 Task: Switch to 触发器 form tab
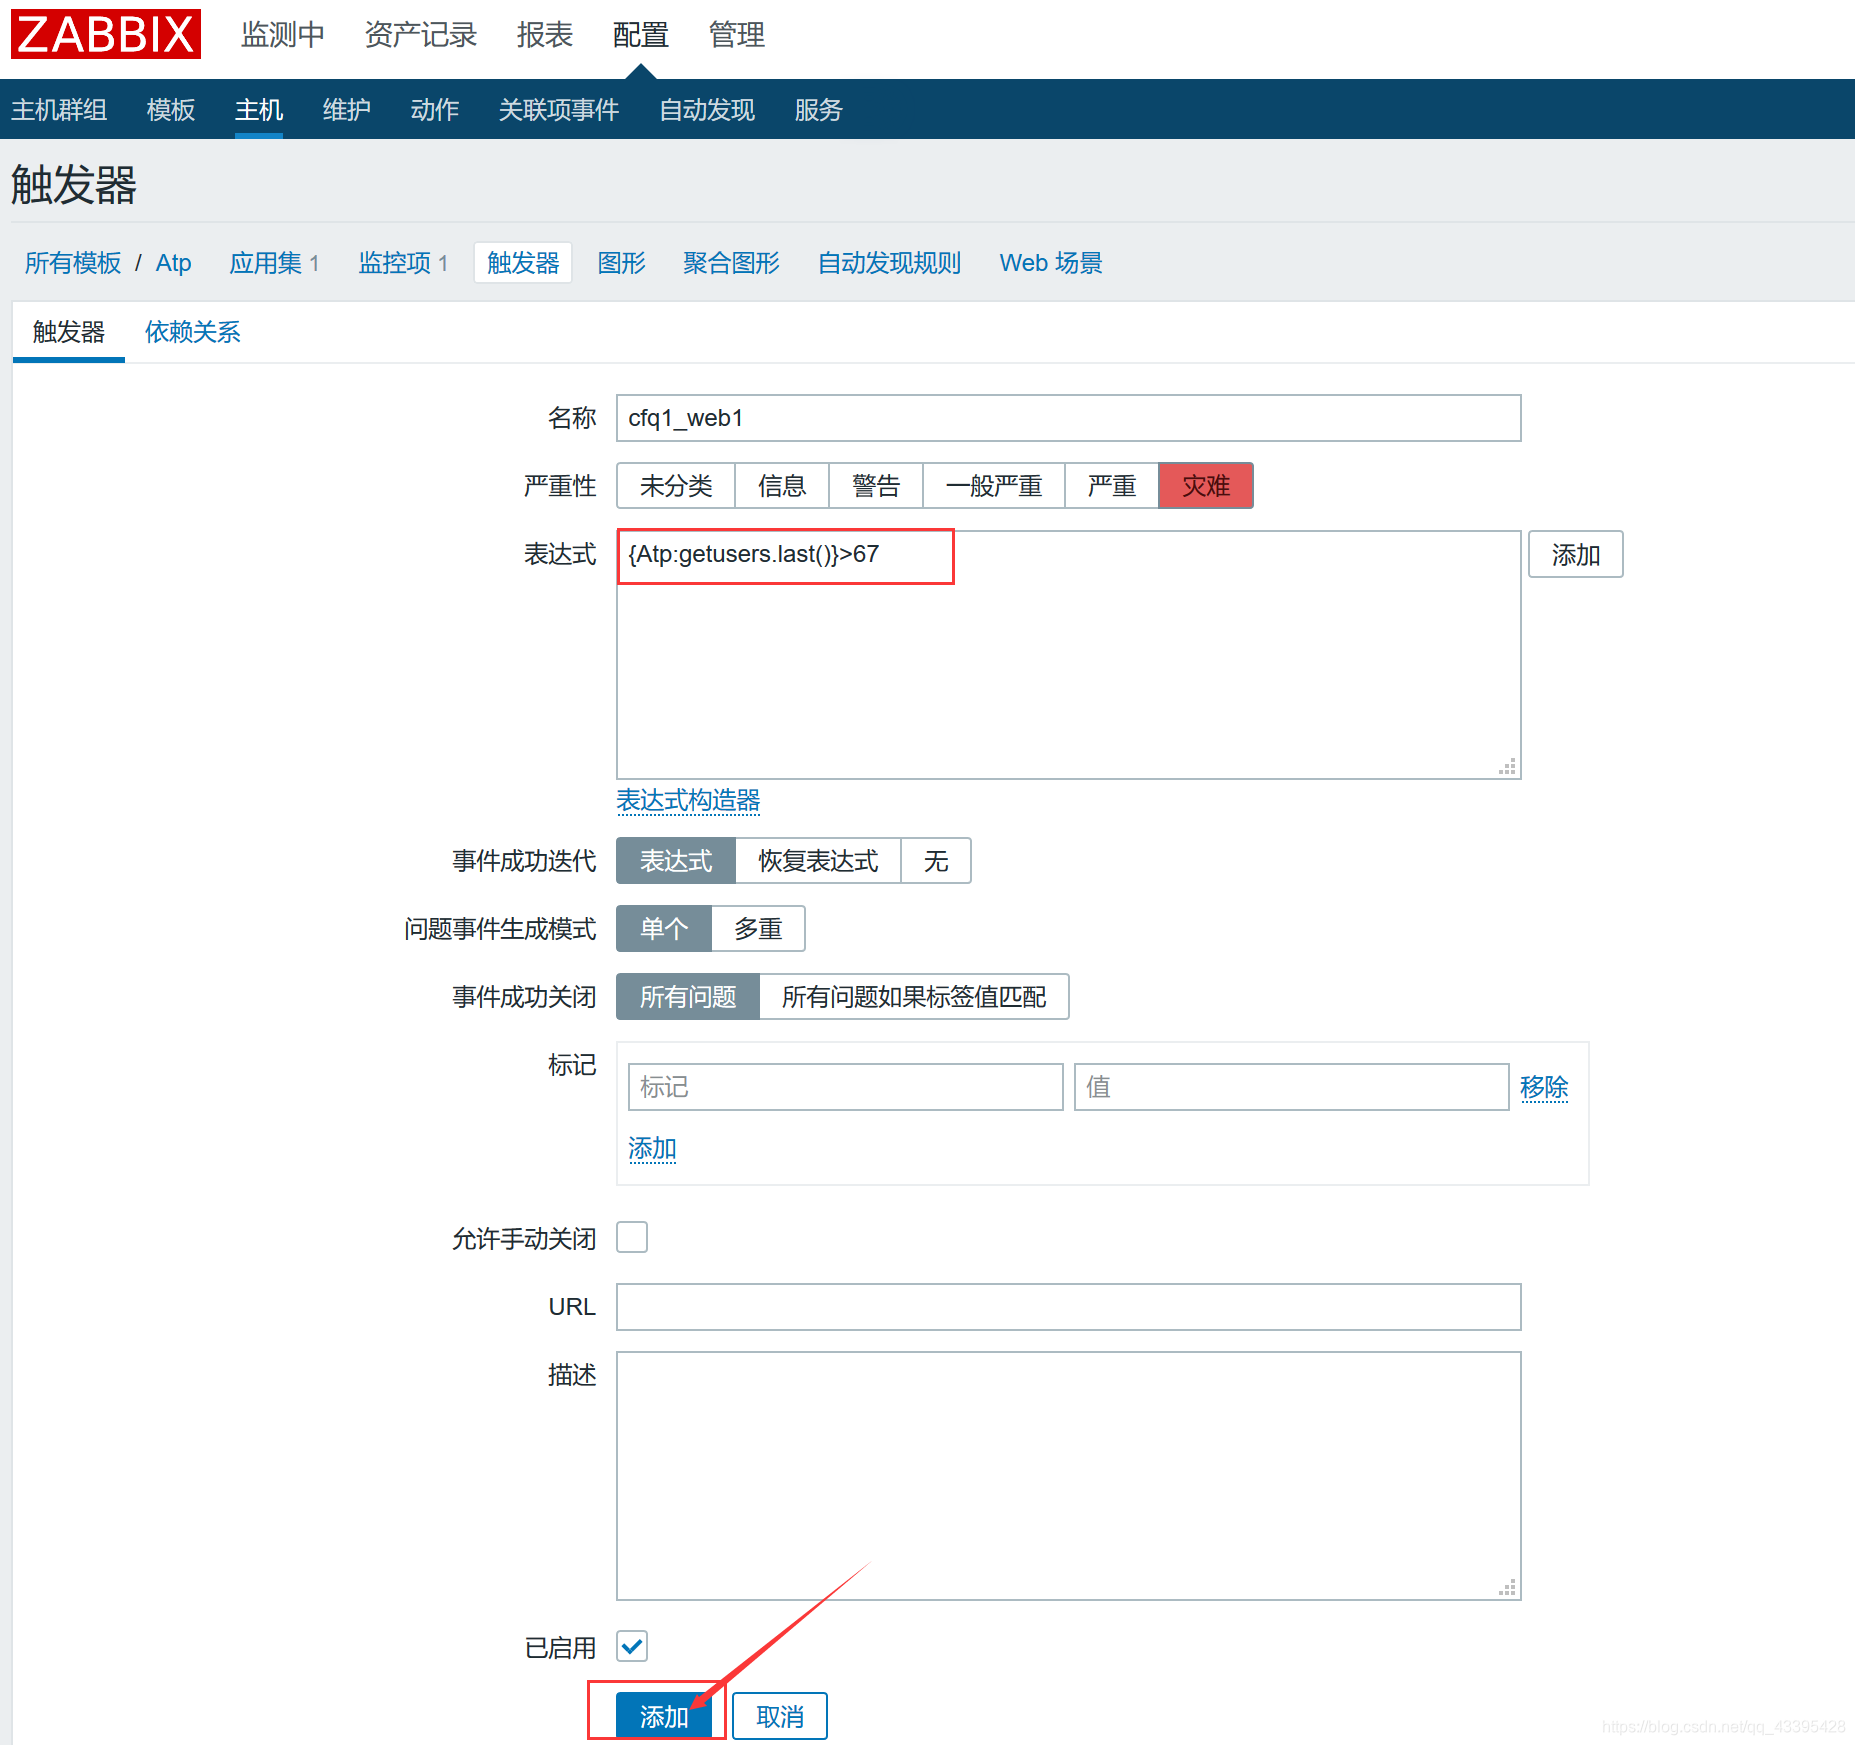[69, 332]
